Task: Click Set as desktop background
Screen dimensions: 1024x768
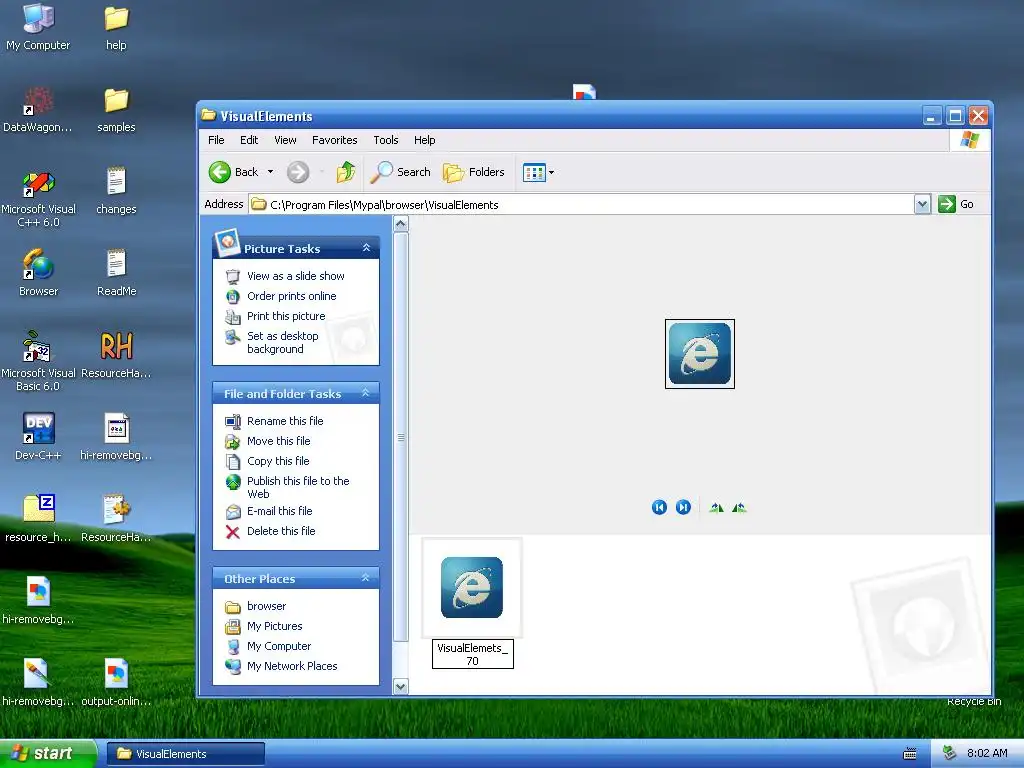Action: pyautogui.click(x=283, y=343)
